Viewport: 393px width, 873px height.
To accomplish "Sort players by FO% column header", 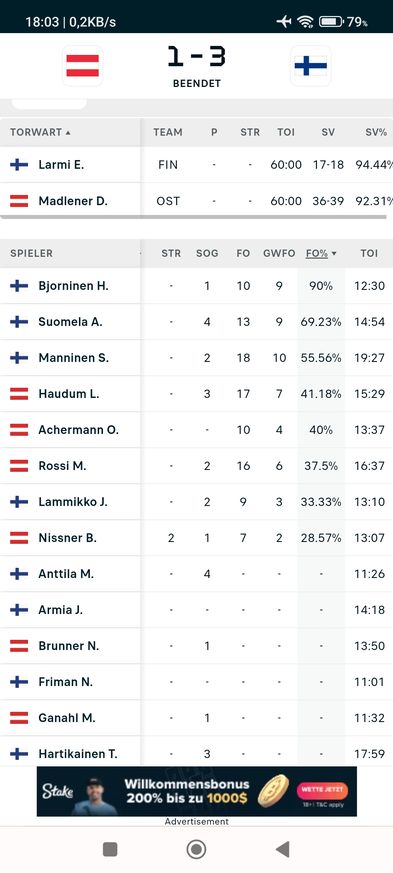I will click(x=321, y=253).
